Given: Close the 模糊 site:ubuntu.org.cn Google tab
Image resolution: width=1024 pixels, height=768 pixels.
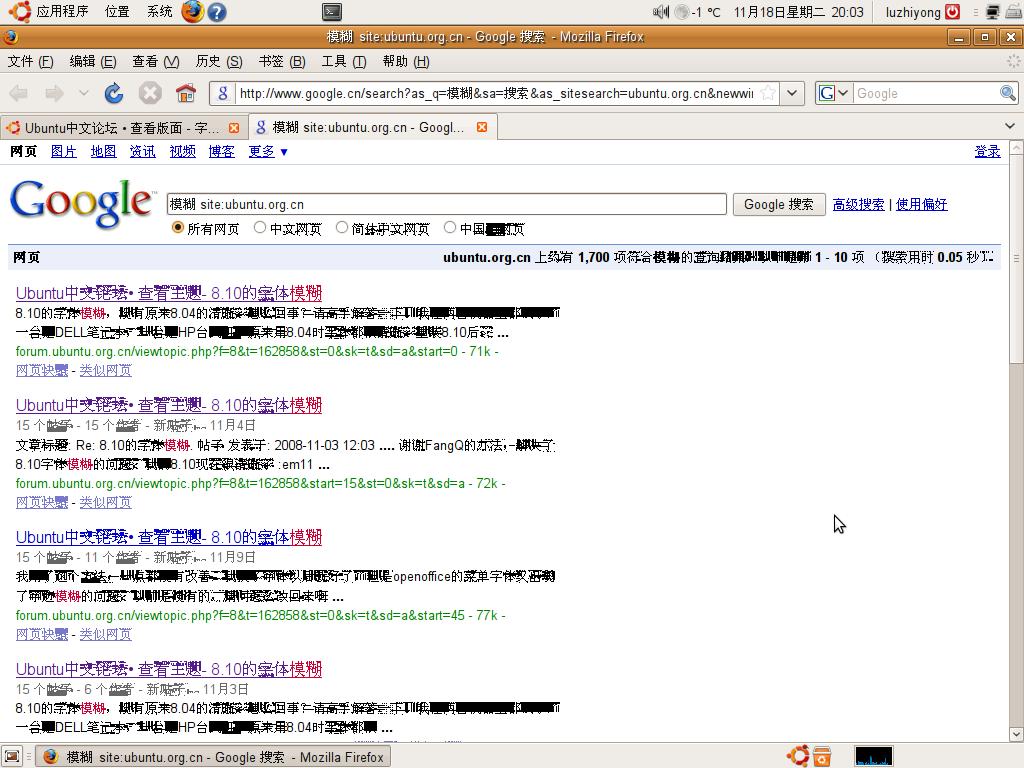Looking at the screenshot, I should pos(482,127).
